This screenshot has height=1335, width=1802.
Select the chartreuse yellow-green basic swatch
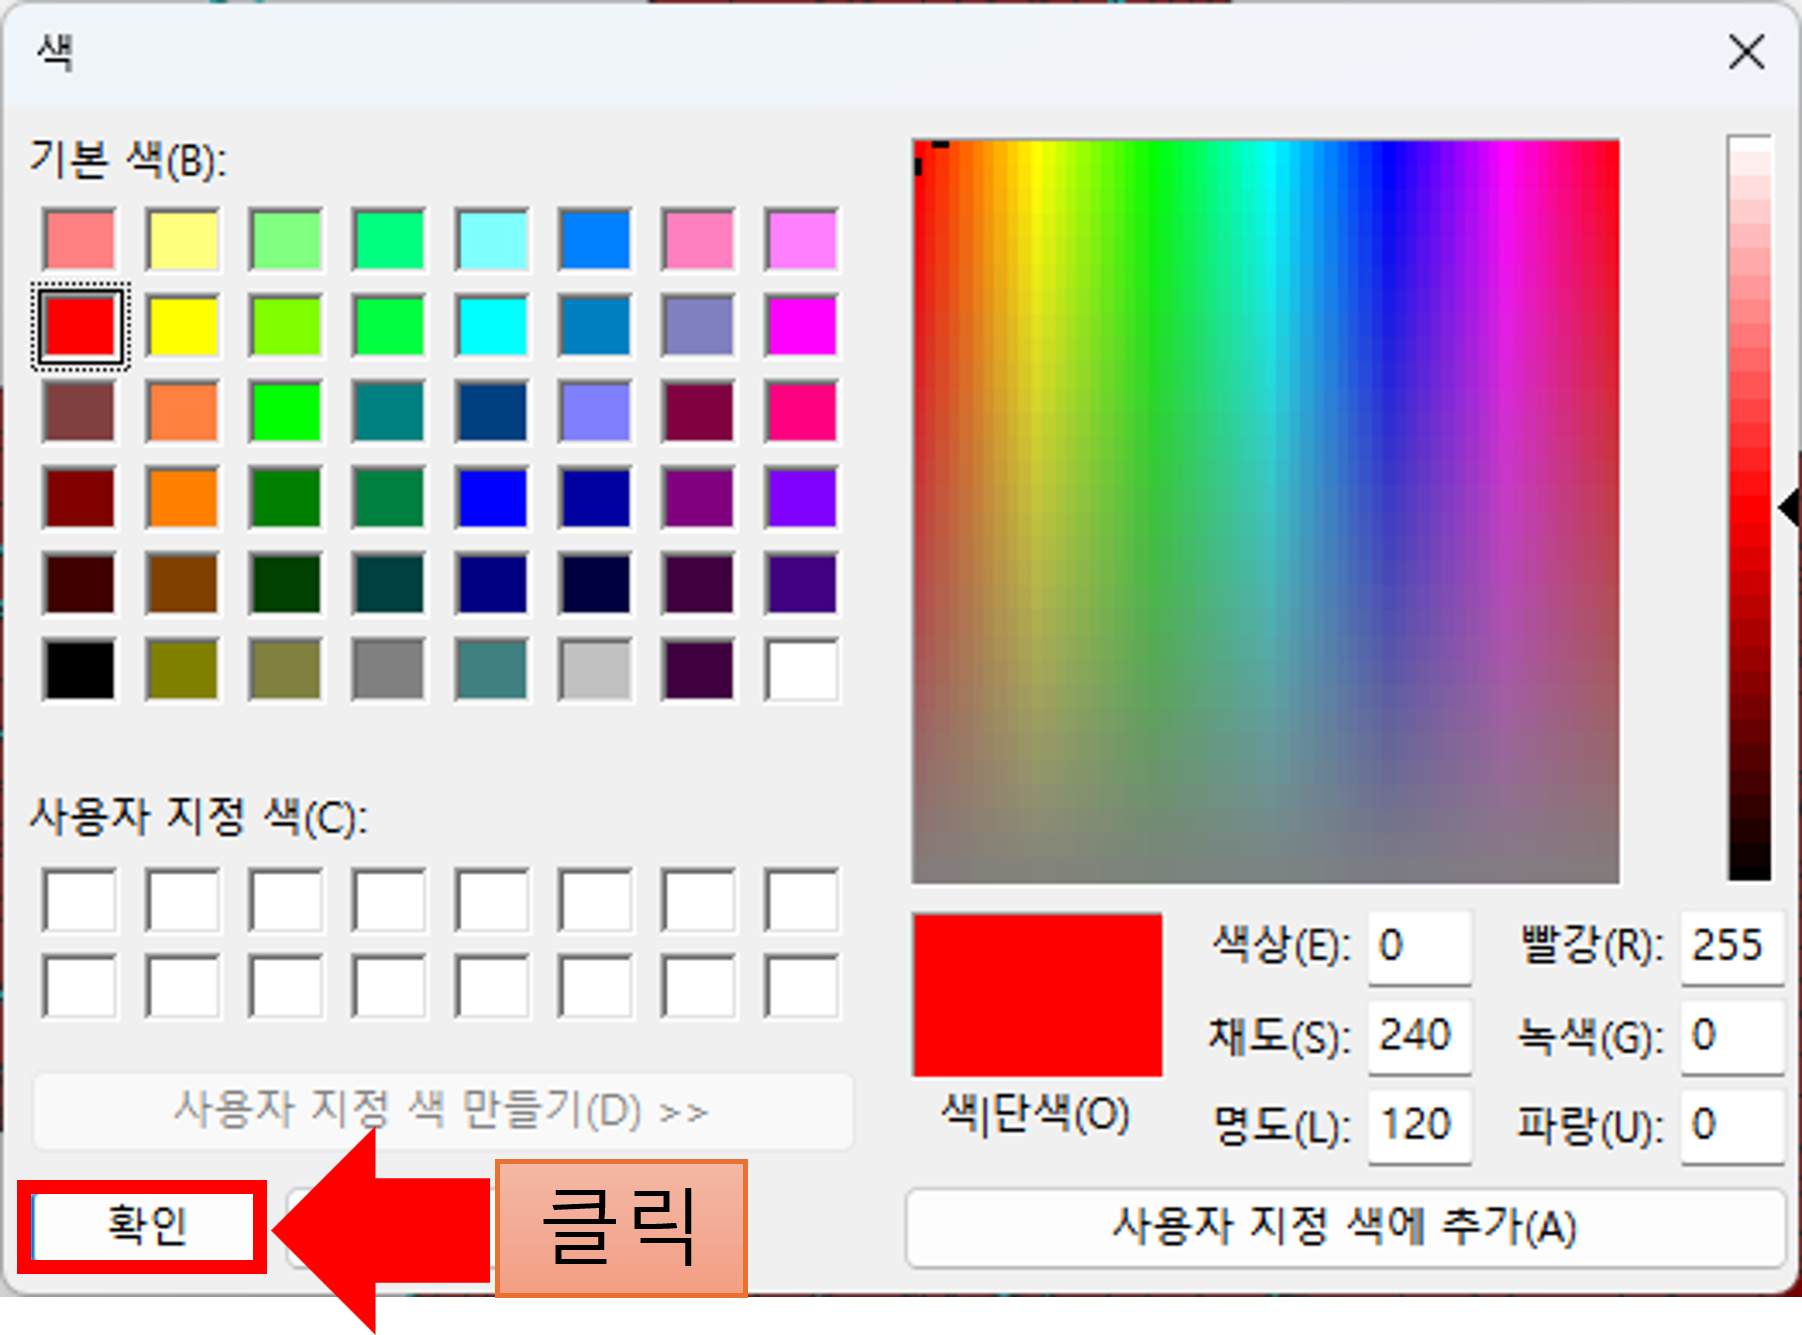pos(286,326)
